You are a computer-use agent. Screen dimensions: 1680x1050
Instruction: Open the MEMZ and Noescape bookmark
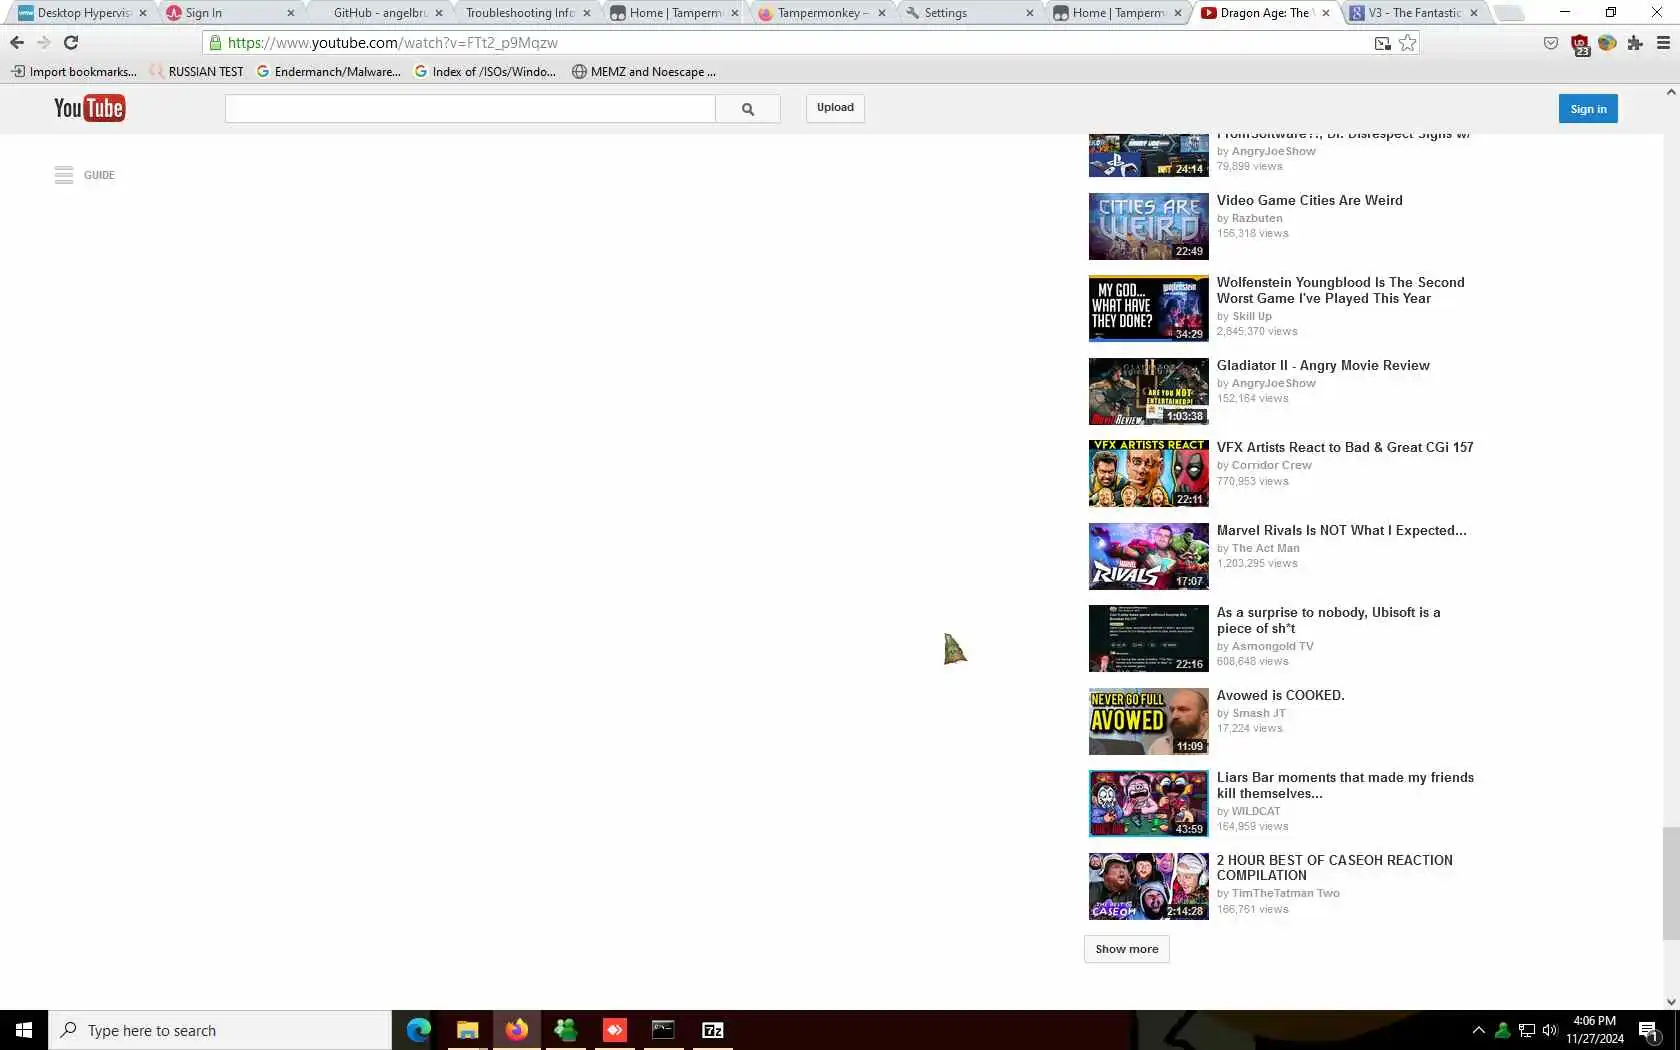click(644, 72)
